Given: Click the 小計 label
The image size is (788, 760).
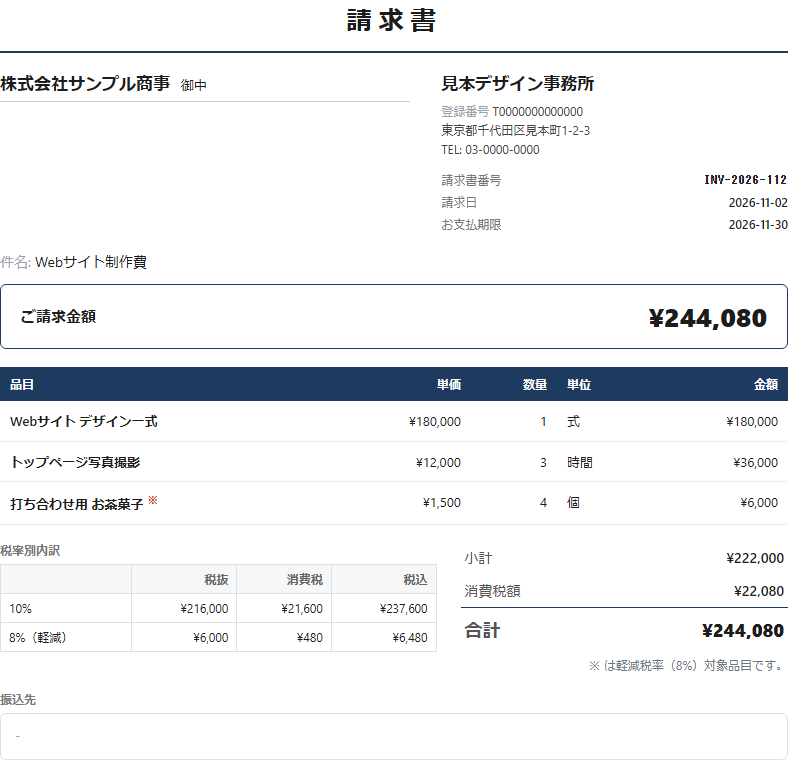Looking at the screenshot, I should [478, 558].
